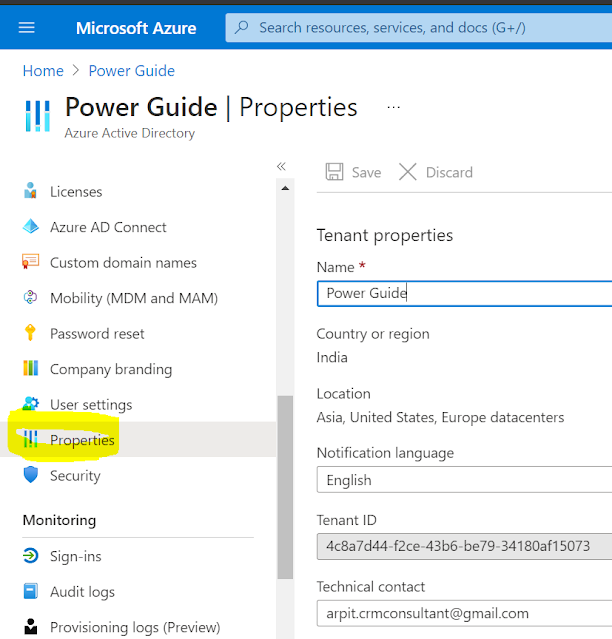Click the Tenant properties heading
612x639 pixels.
(385, 235)
